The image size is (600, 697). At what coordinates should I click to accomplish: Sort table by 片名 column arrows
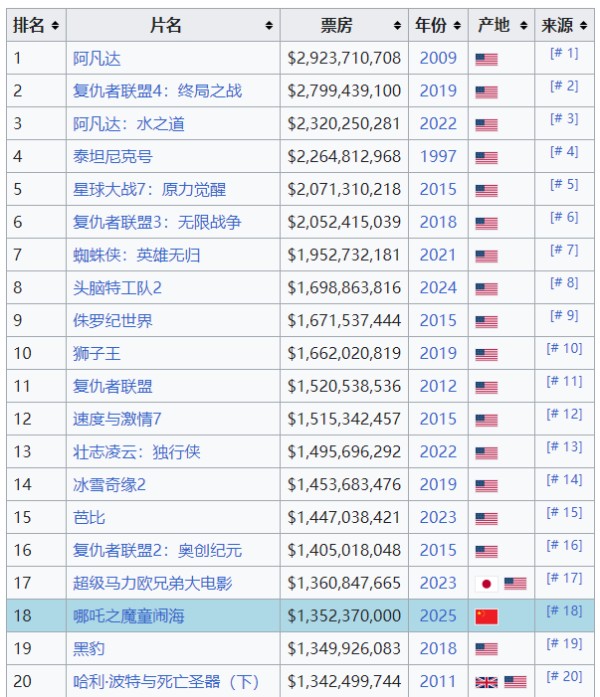pos(268,25)
